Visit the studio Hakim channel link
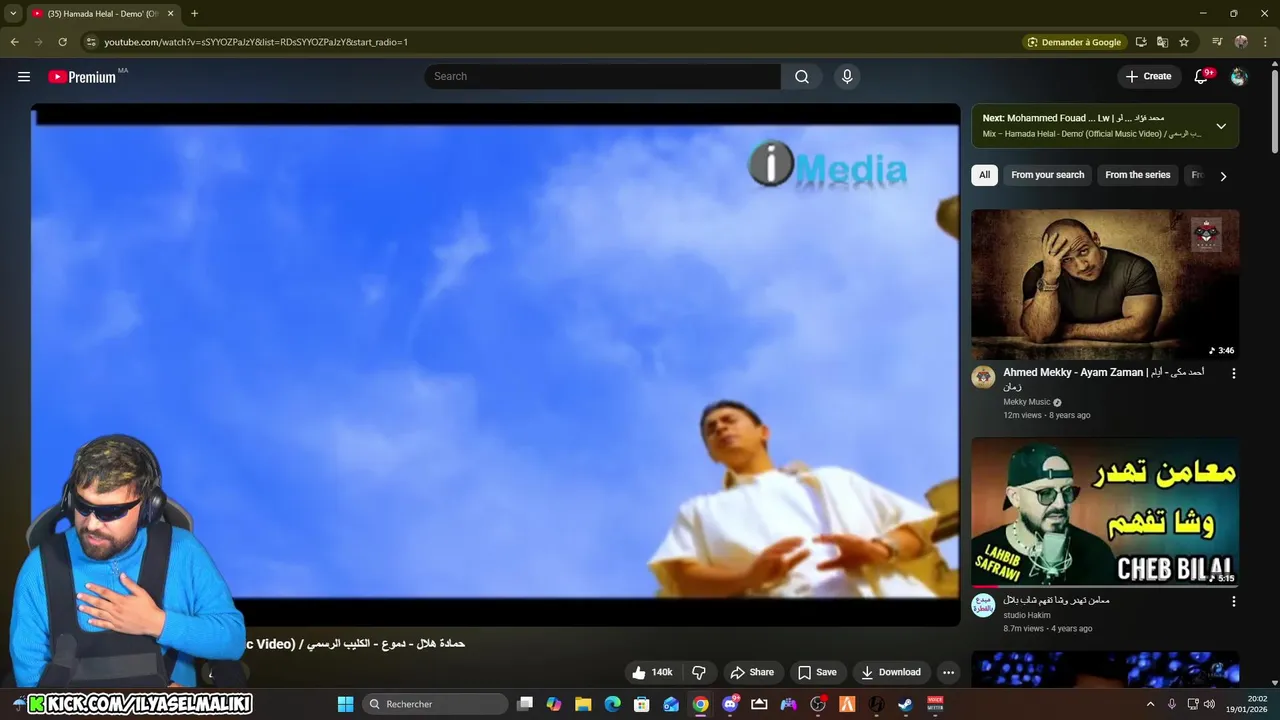This screenshot has height=720, width=1280. click(x=1027, y=615)
